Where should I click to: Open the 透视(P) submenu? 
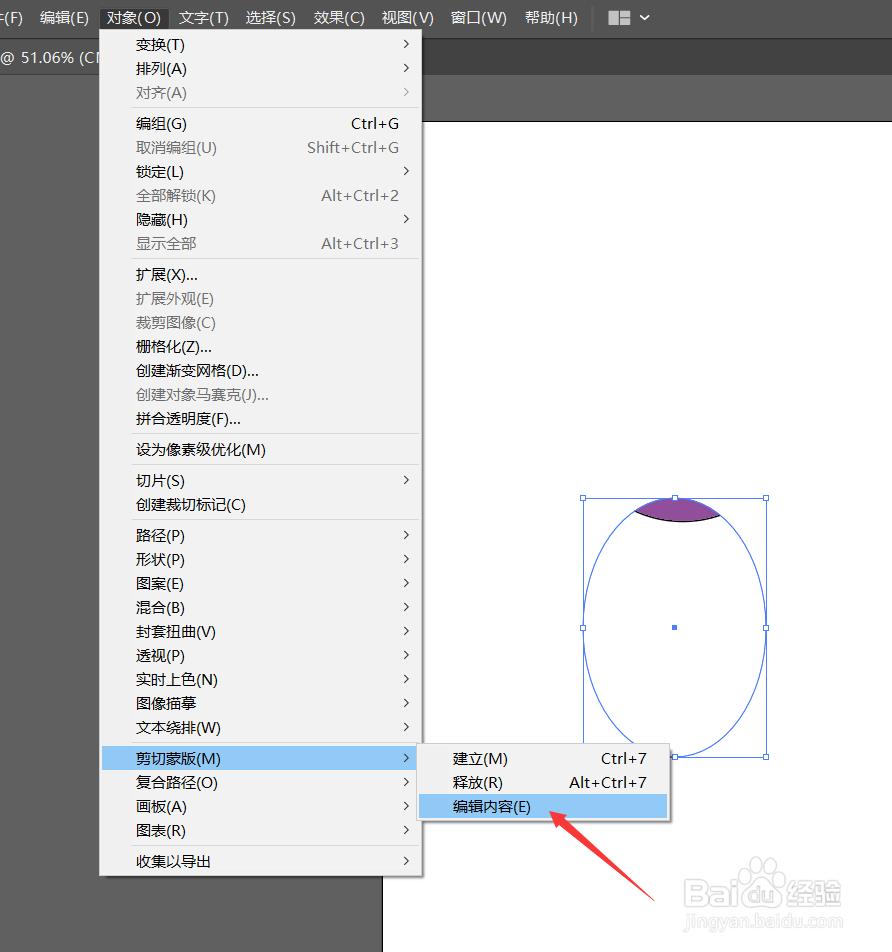[260, 656]
